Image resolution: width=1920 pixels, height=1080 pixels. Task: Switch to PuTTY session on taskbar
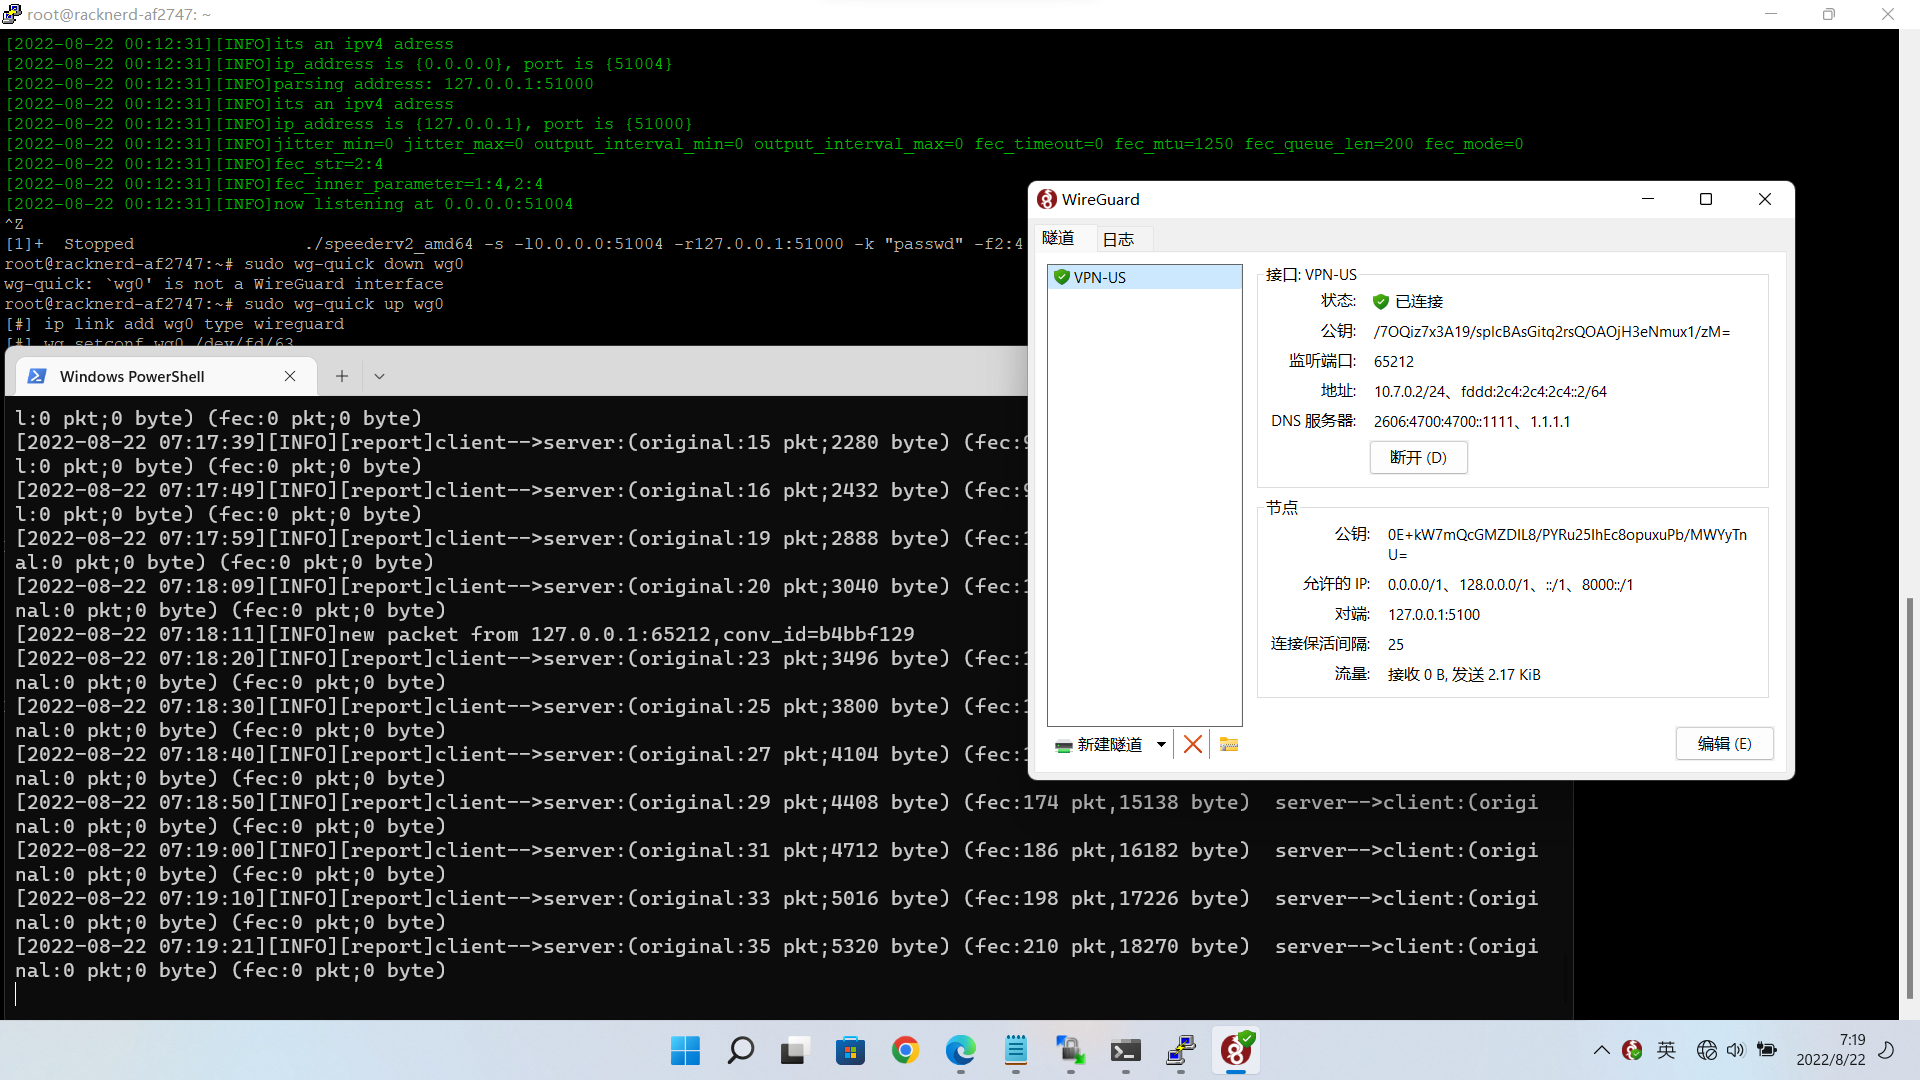(x=1180, y=1050)
